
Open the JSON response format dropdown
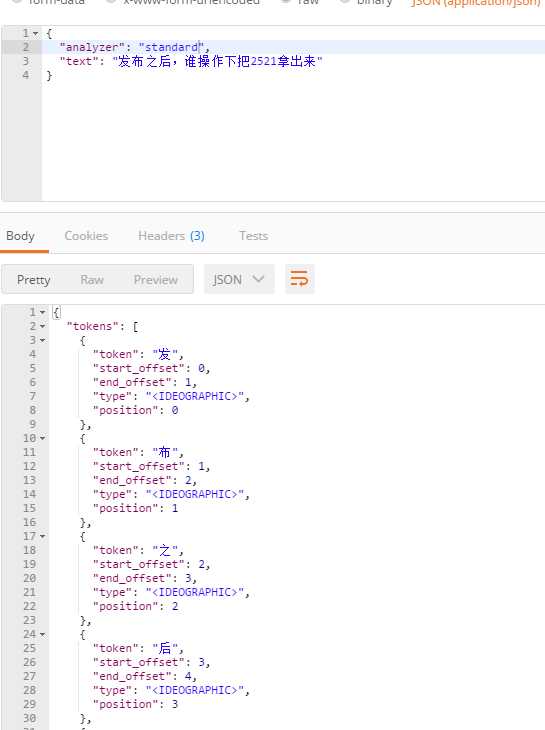[x=239, y=279]
